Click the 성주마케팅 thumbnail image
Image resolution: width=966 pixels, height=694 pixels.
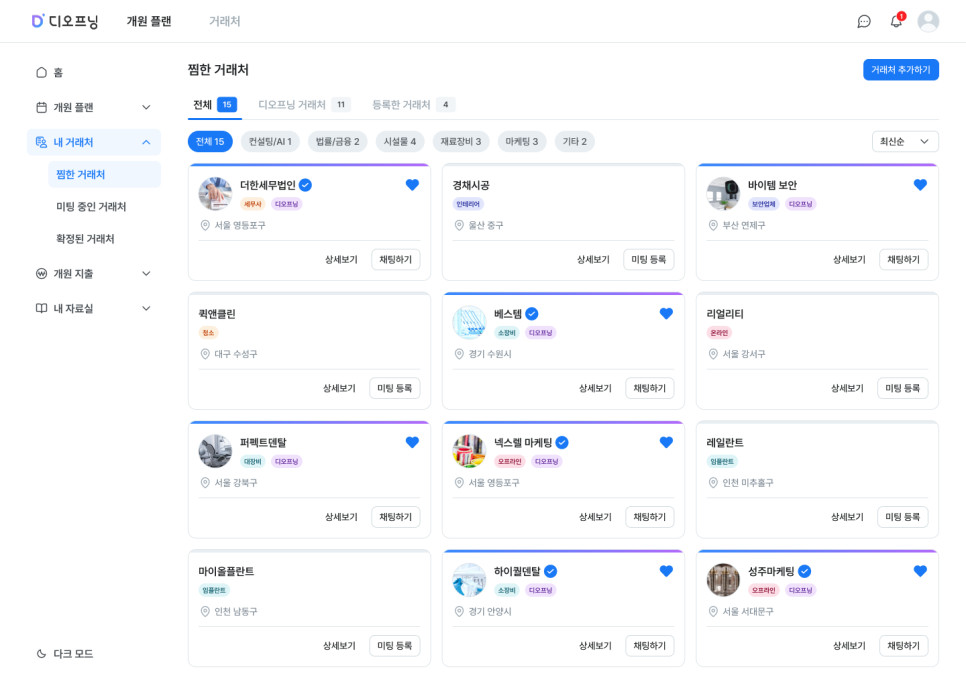[723, 580]
